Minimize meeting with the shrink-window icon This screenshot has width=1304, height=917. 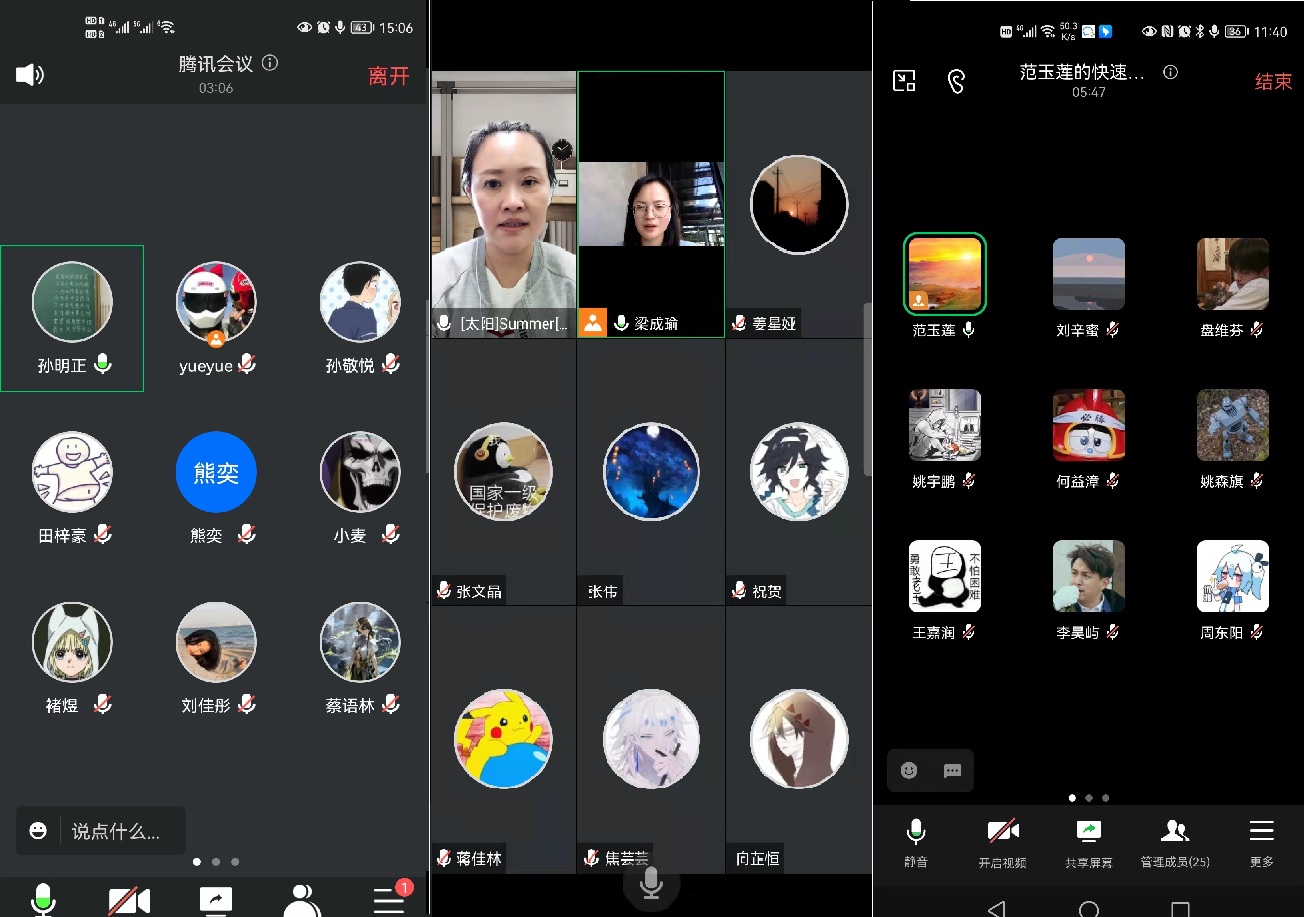click(904, 81)
